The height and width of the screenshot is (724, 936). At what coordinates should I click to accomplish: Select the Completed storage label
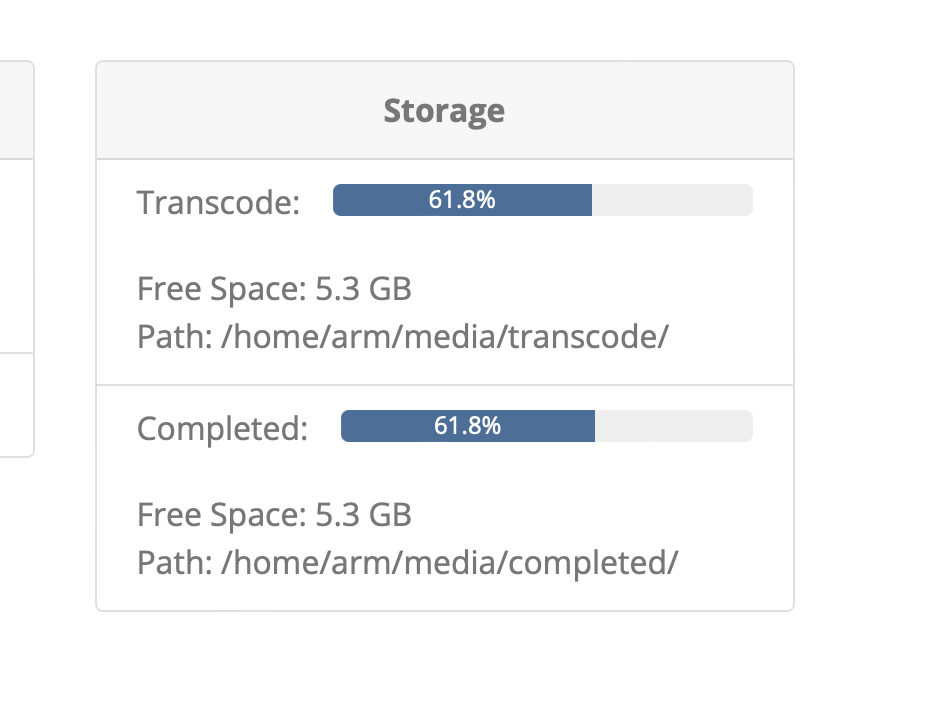[222, 428]
